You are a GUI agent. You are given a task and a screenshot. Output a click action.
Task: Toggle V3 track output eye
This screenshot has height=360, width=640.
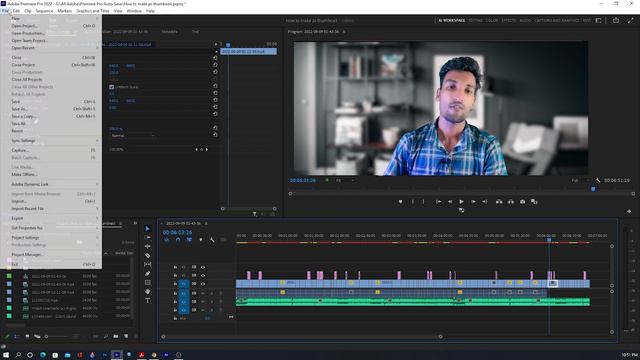coord(203,267)
